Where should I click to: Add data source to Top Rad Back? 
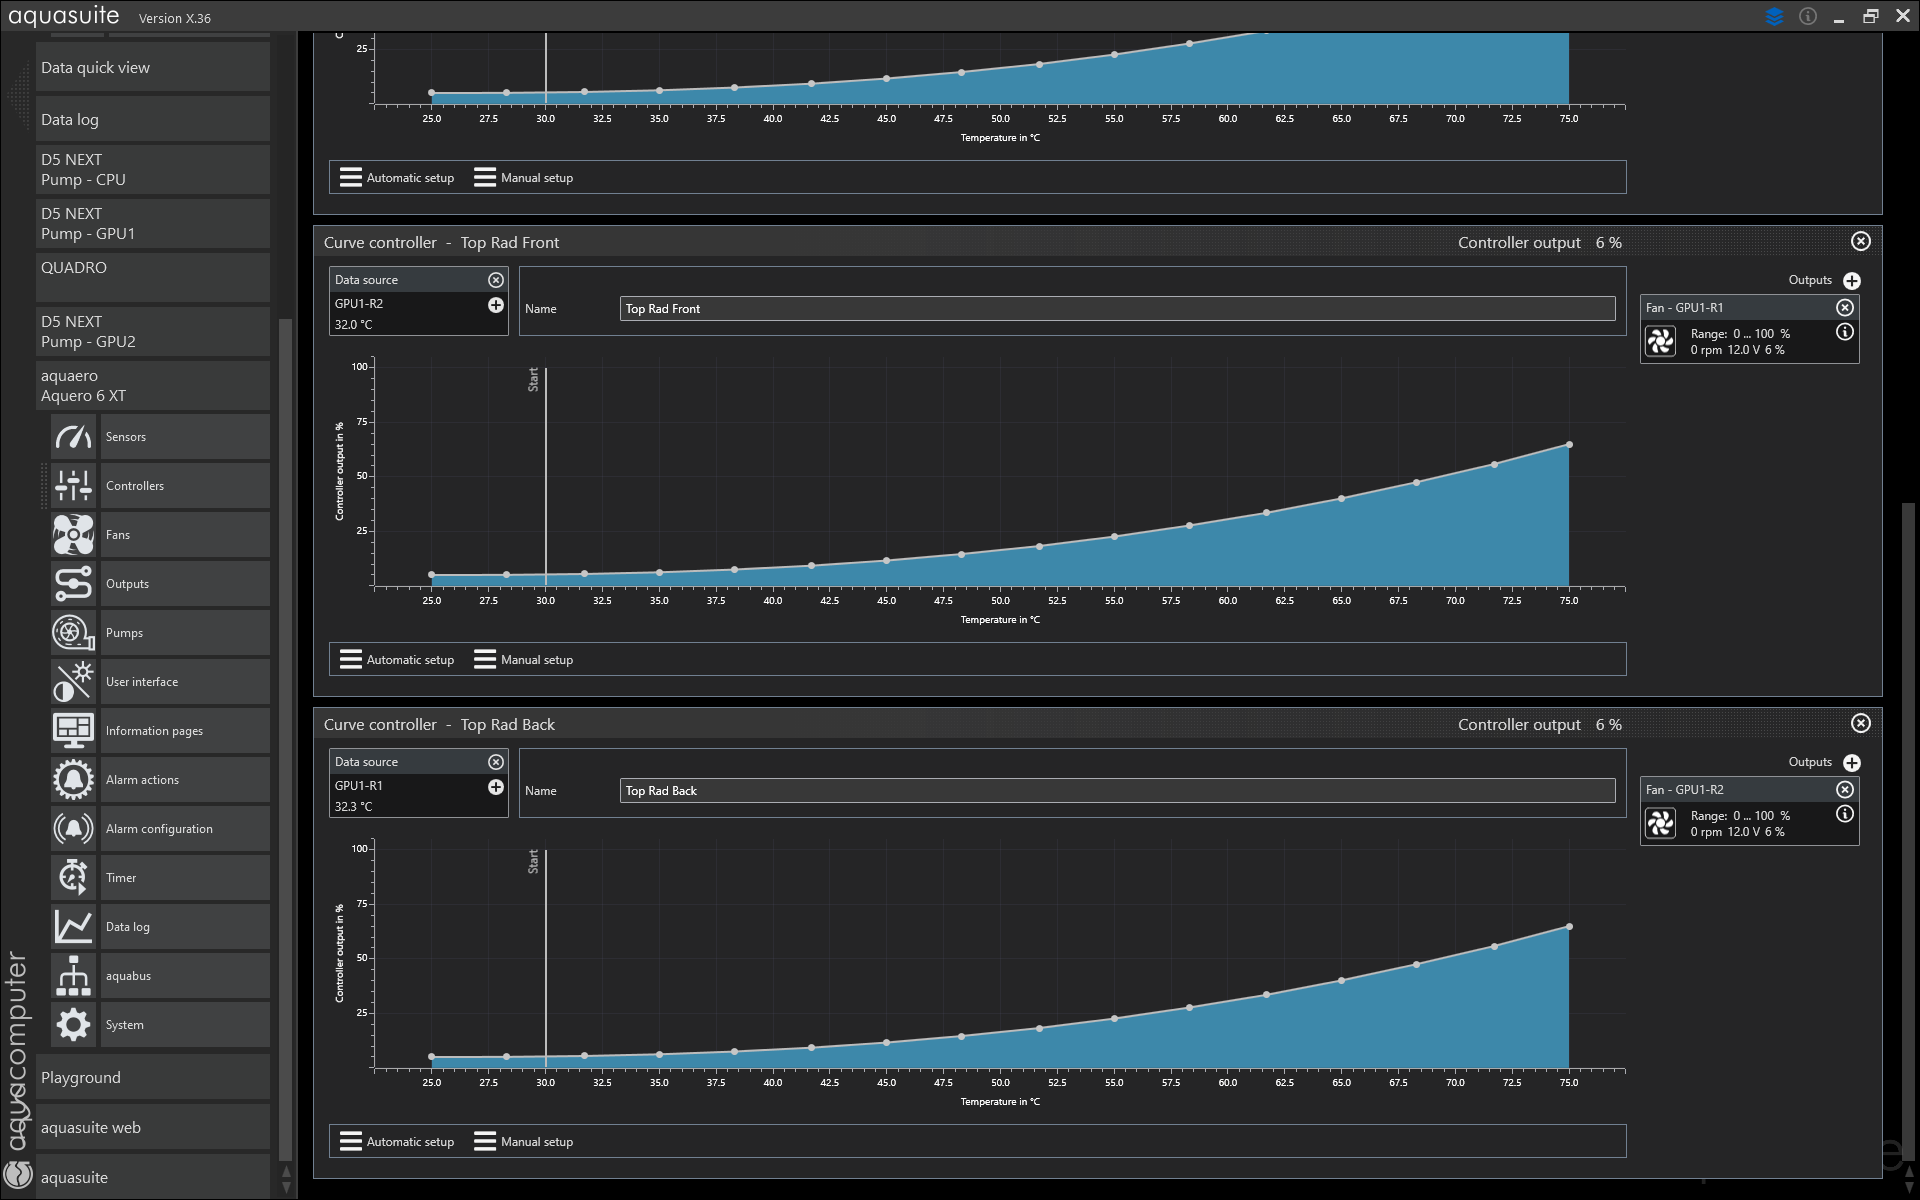click(495, 787)
